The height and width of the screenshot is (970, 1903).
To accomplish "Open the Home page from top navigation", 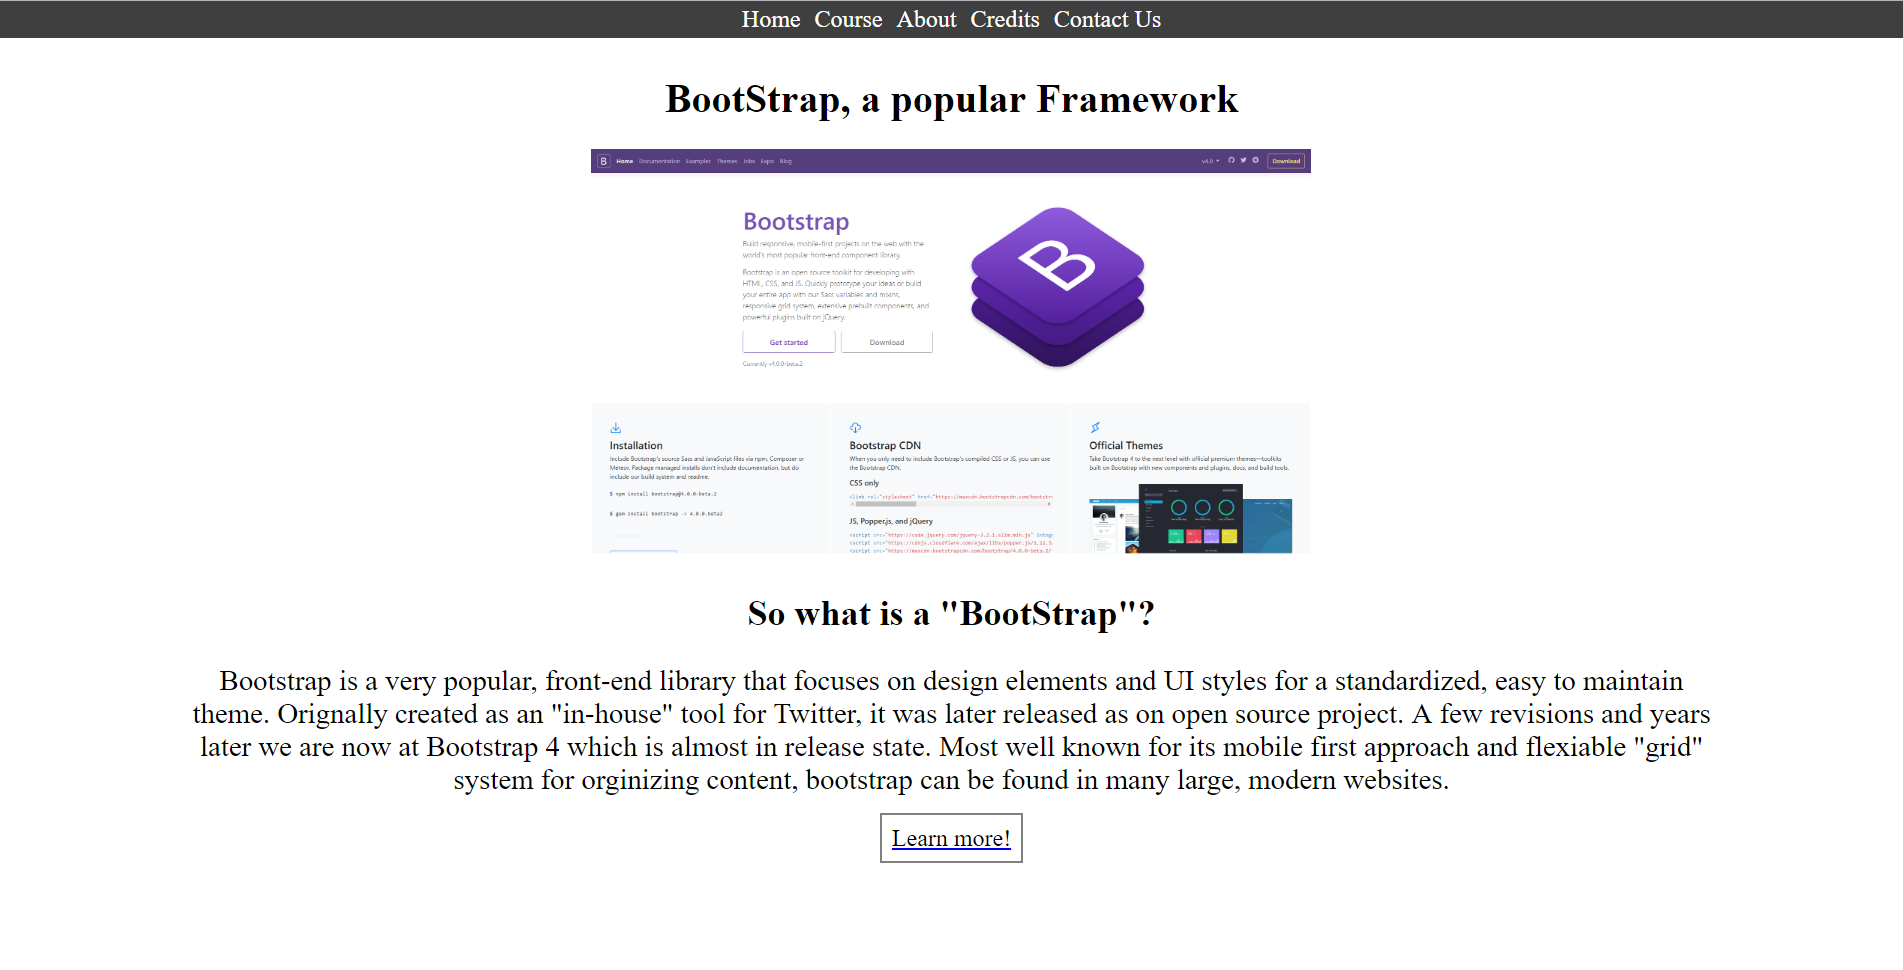I will 770,20.
